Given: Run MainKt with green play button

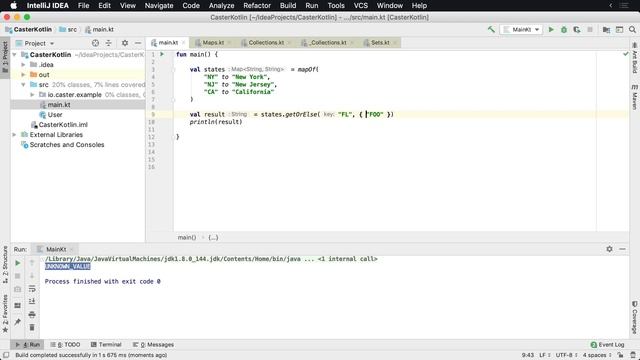Looking at the screenshot, I should click(x=551, y=29).
